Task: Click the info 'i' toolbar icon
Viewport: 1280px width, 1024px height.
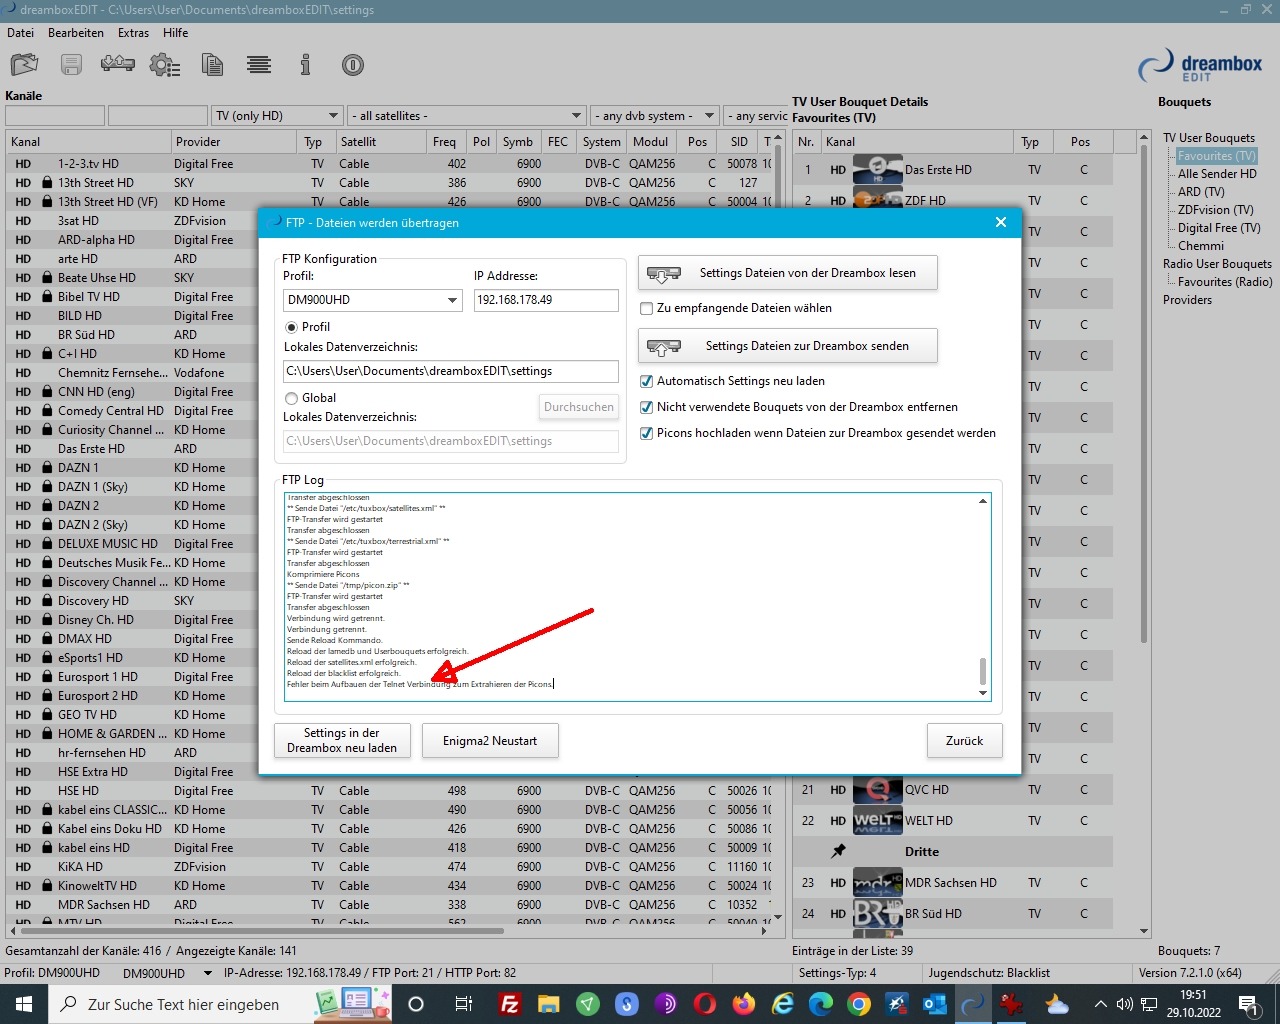Action: click(x=305, y=65)
